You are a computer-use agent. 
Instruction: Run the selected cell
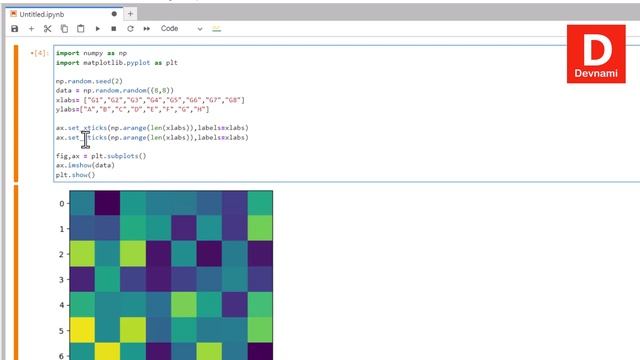(x=98, y=29)
